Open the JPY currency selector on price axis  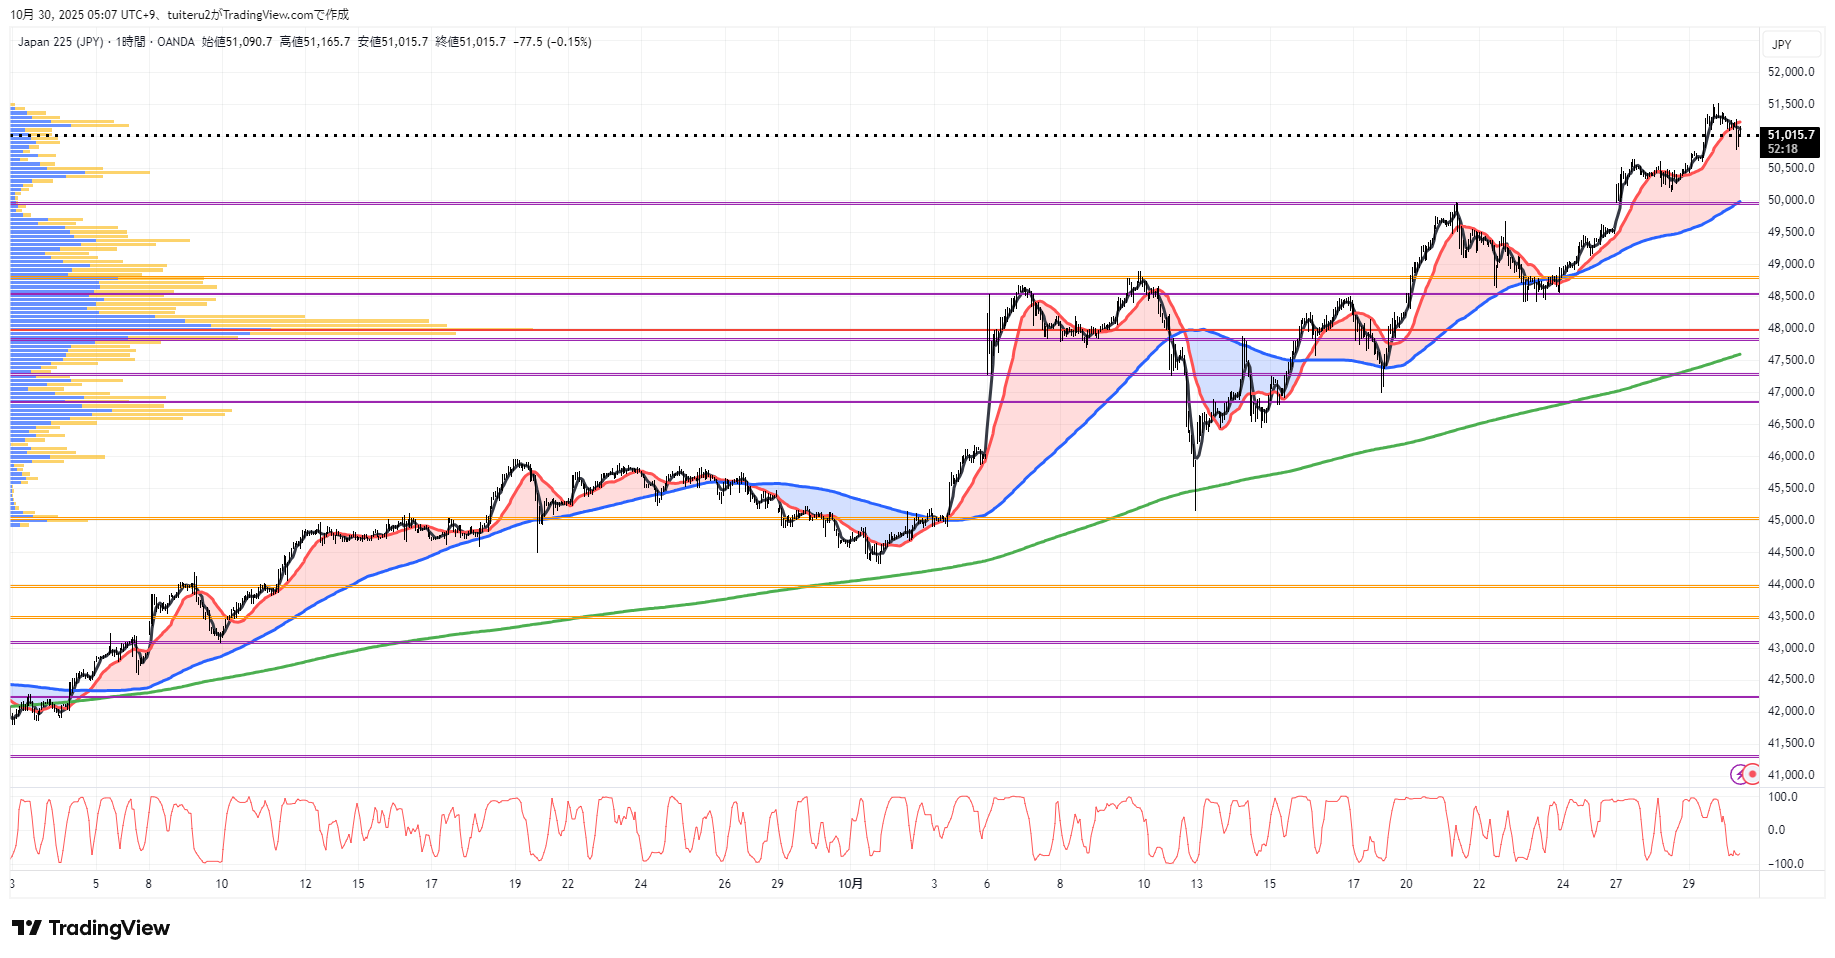pyautogui.click(x=1782, y=44)
